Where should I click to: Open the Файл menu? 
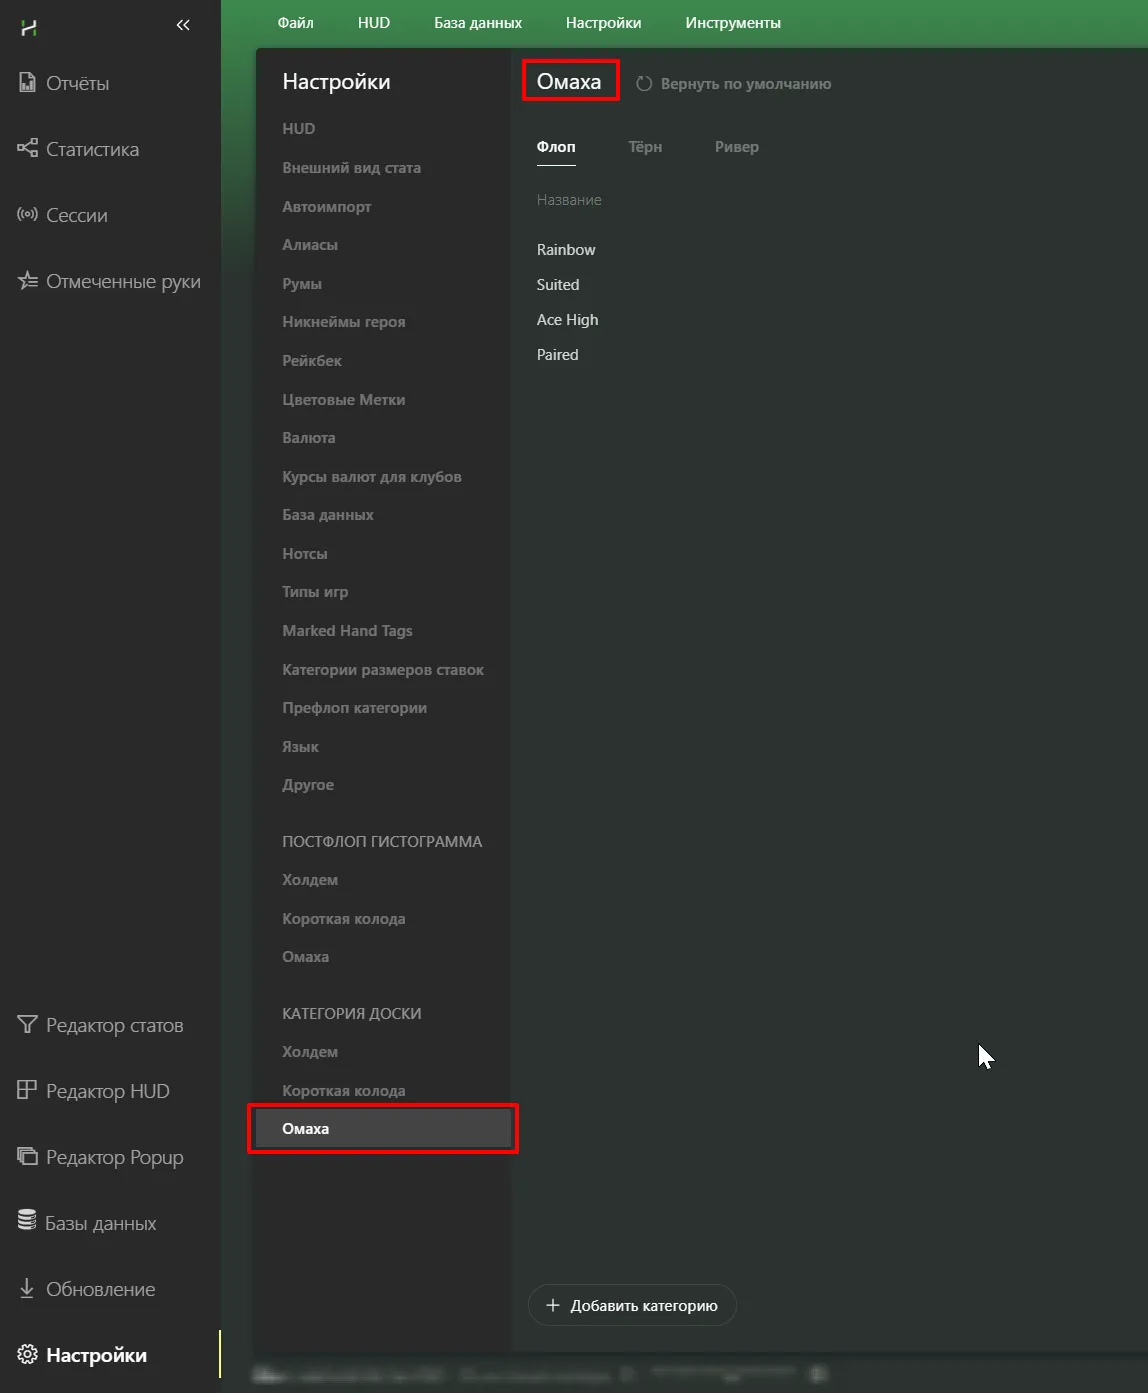pos(295,23)
